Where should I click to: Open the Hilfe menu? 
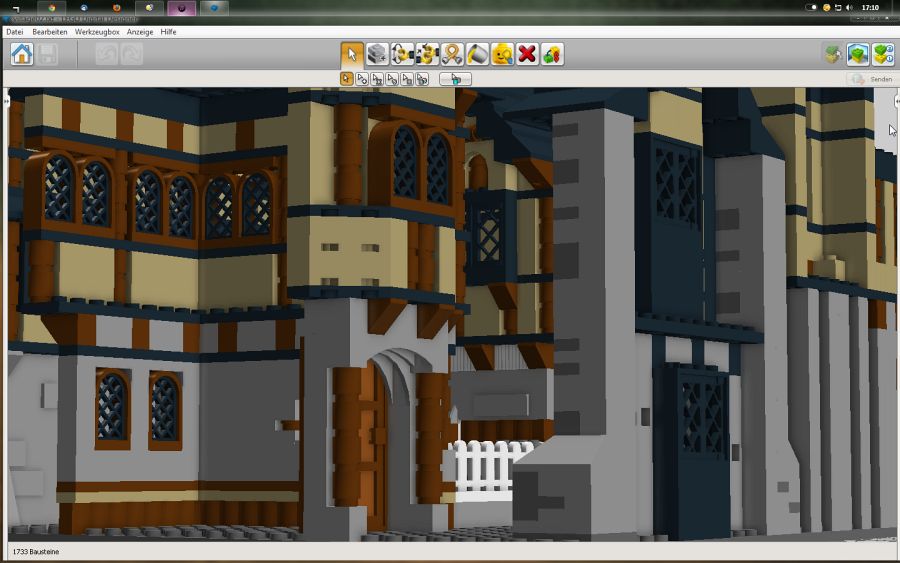(x=169, y=32)
